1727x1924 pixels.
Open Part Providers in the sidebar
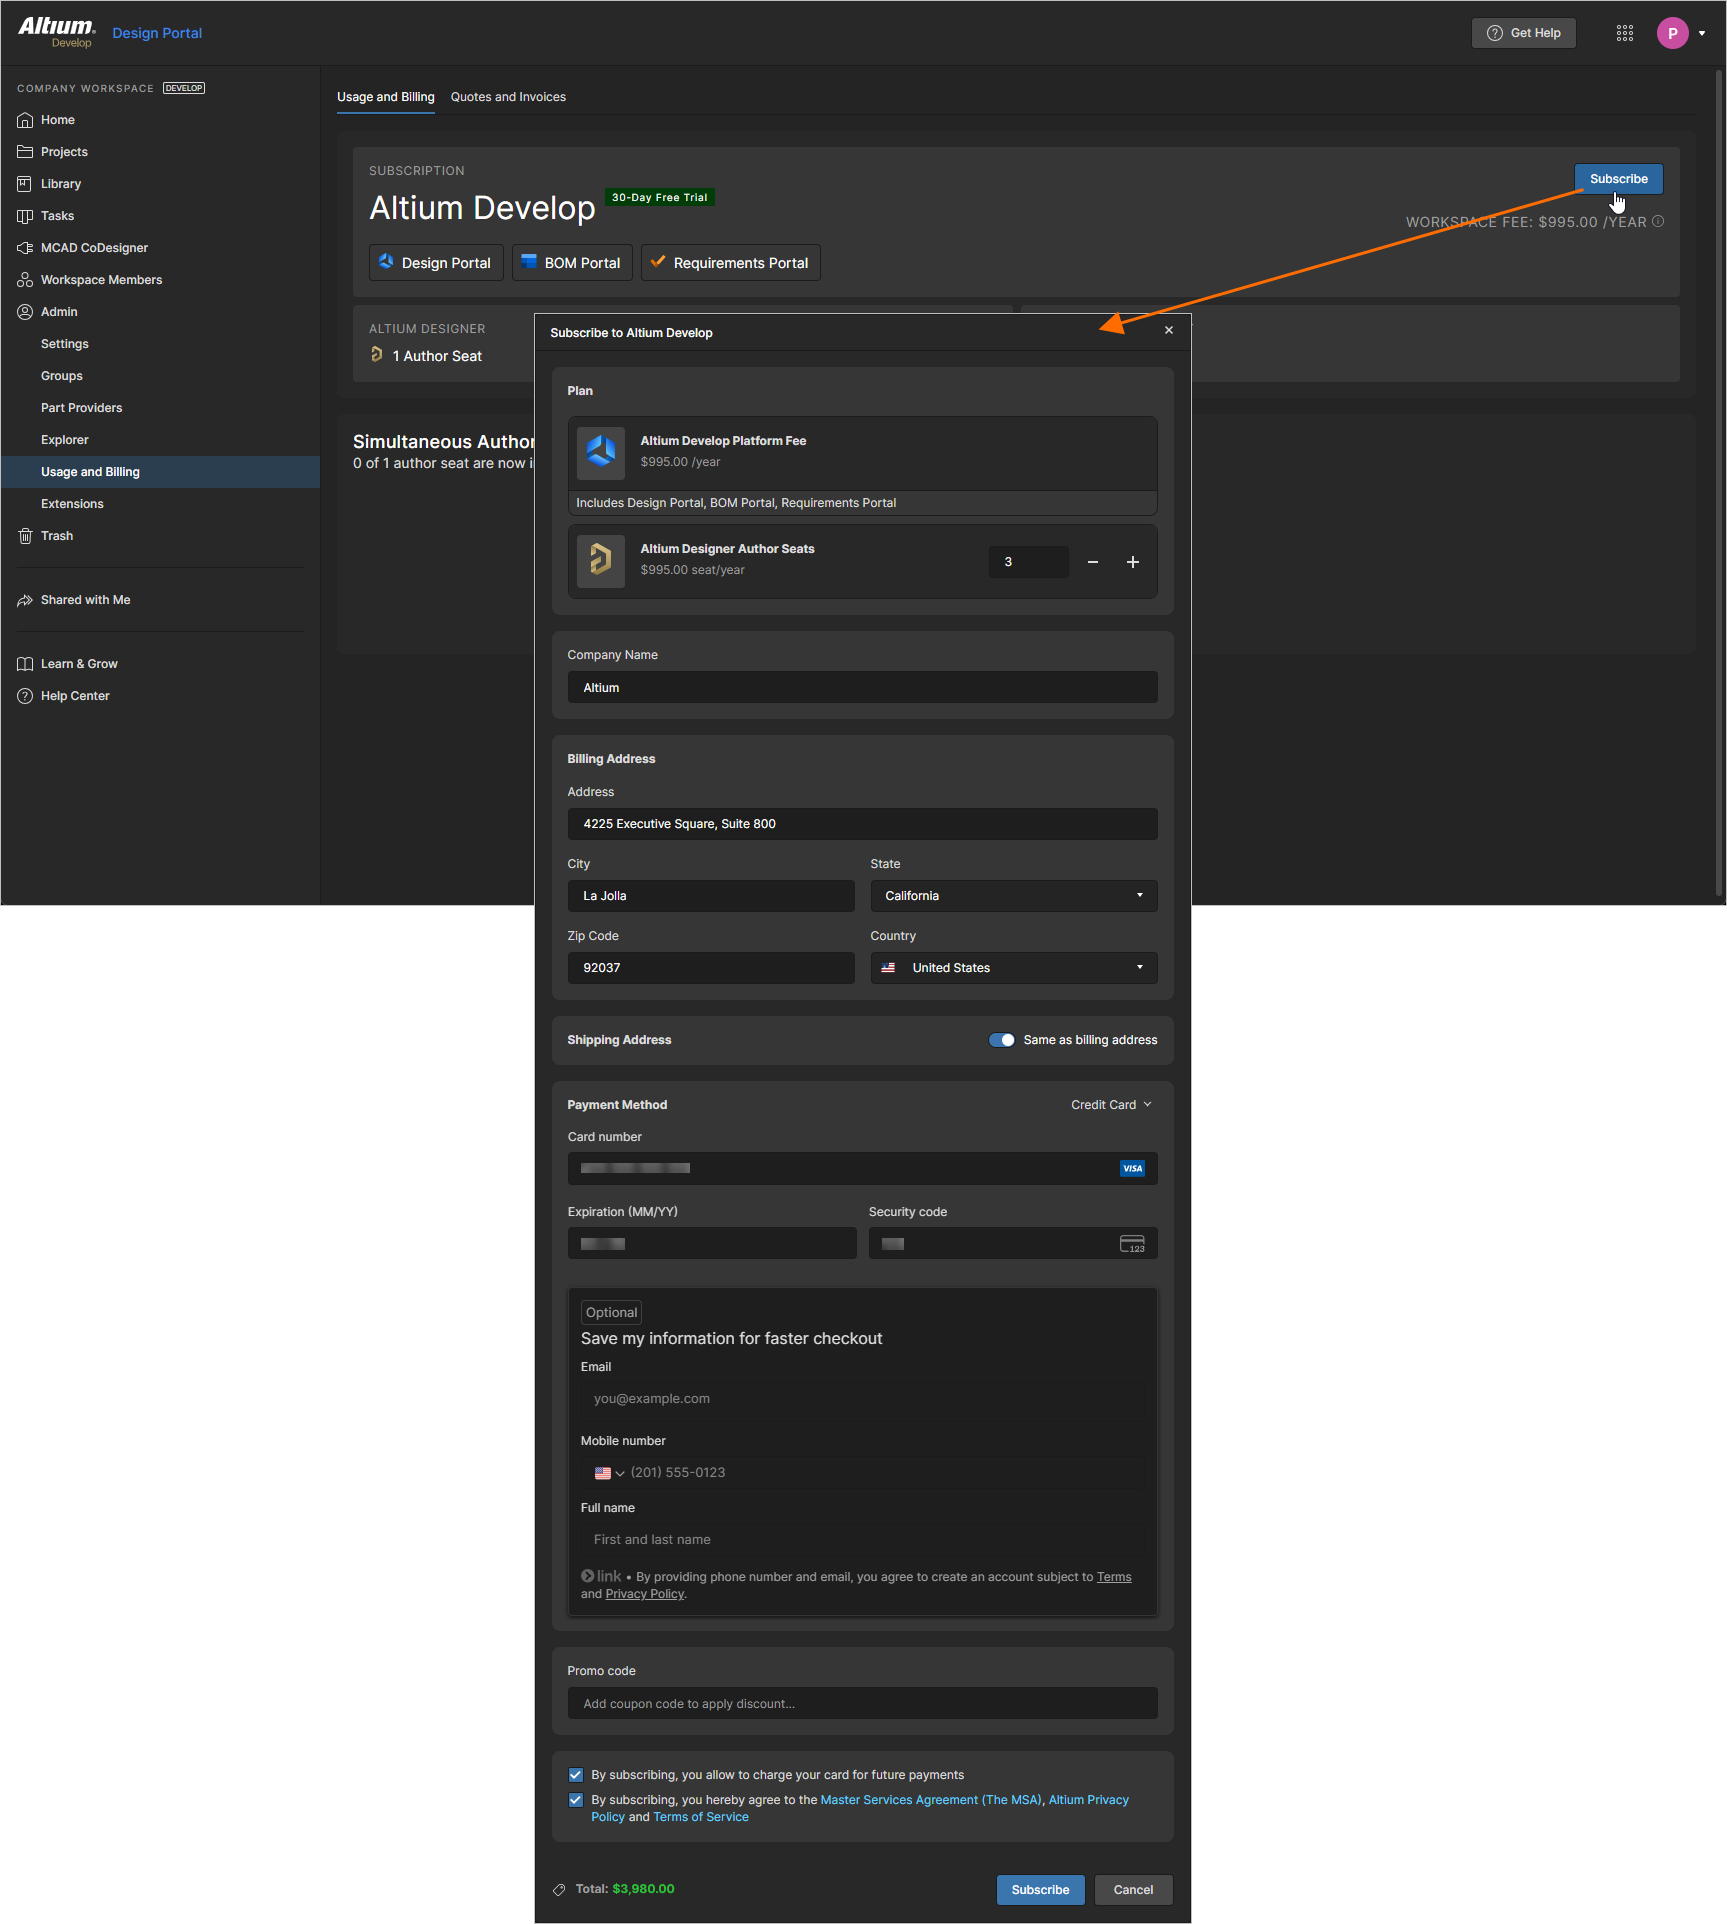point(82,408)
